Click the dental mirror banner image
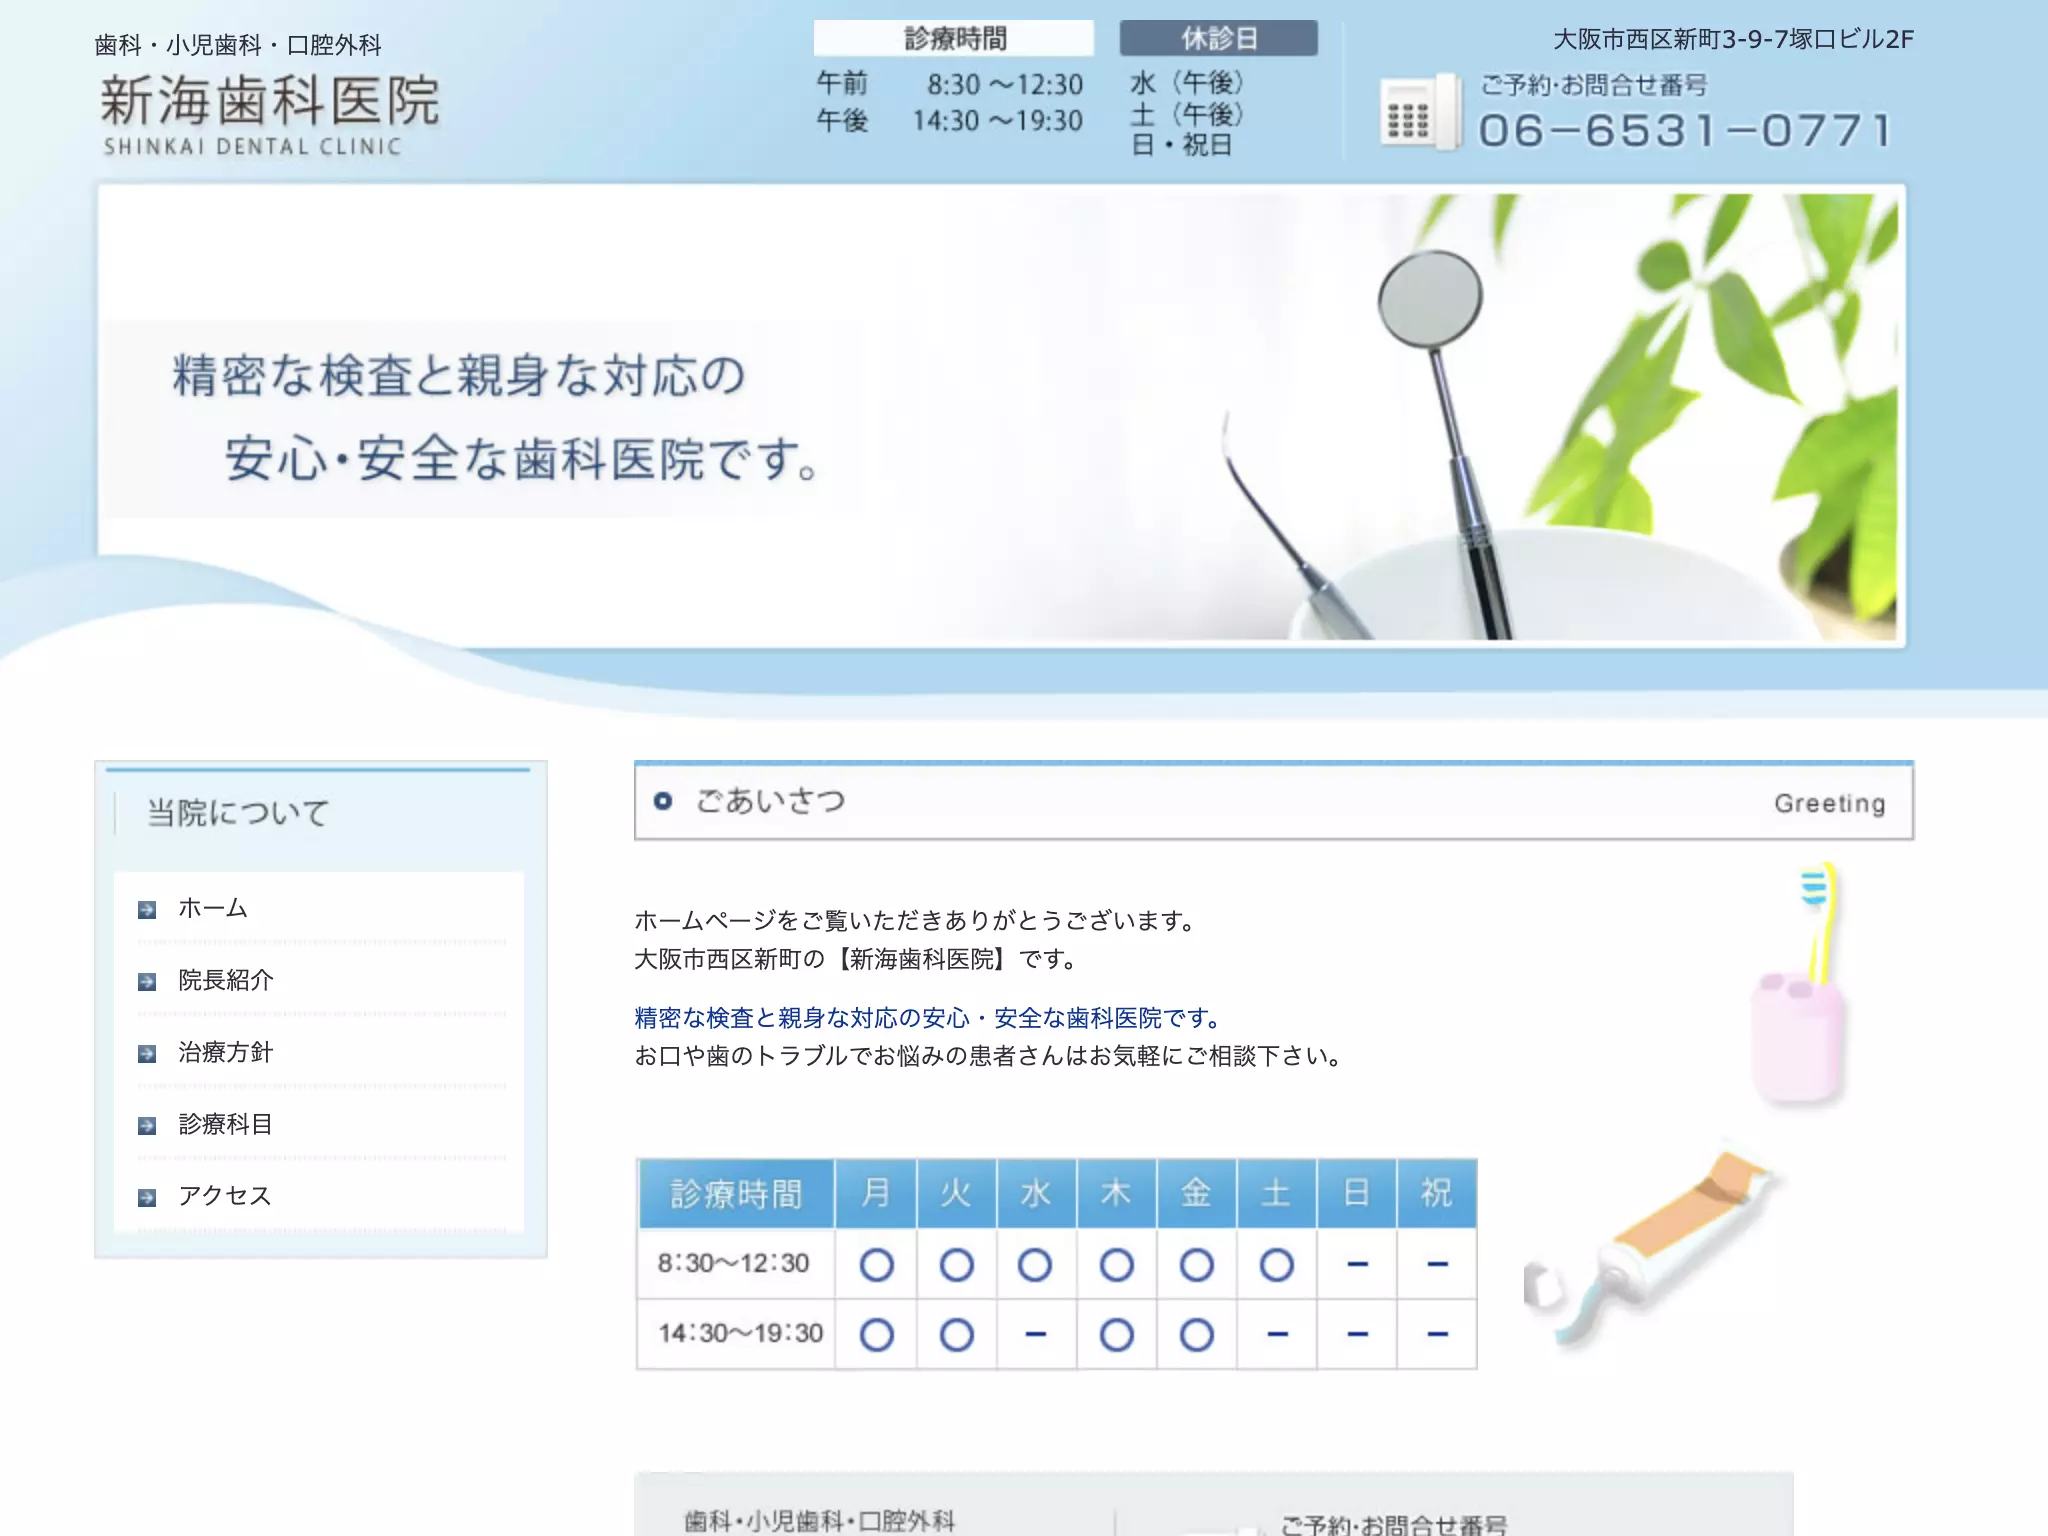Image resolution: width=2048 pixels, height=1536 pixels. coord(1002,416)
